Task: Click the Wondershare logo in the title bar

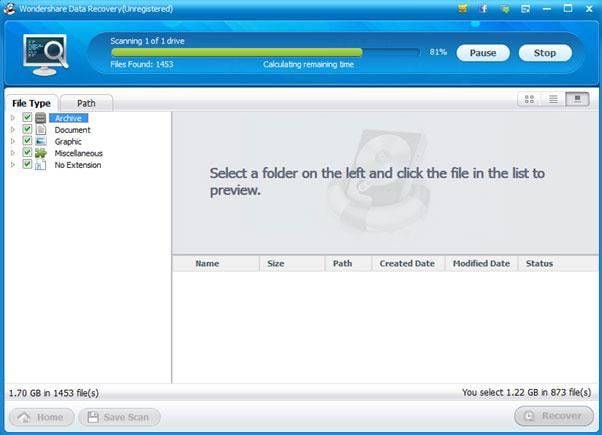Action: [x=9, y=8]
